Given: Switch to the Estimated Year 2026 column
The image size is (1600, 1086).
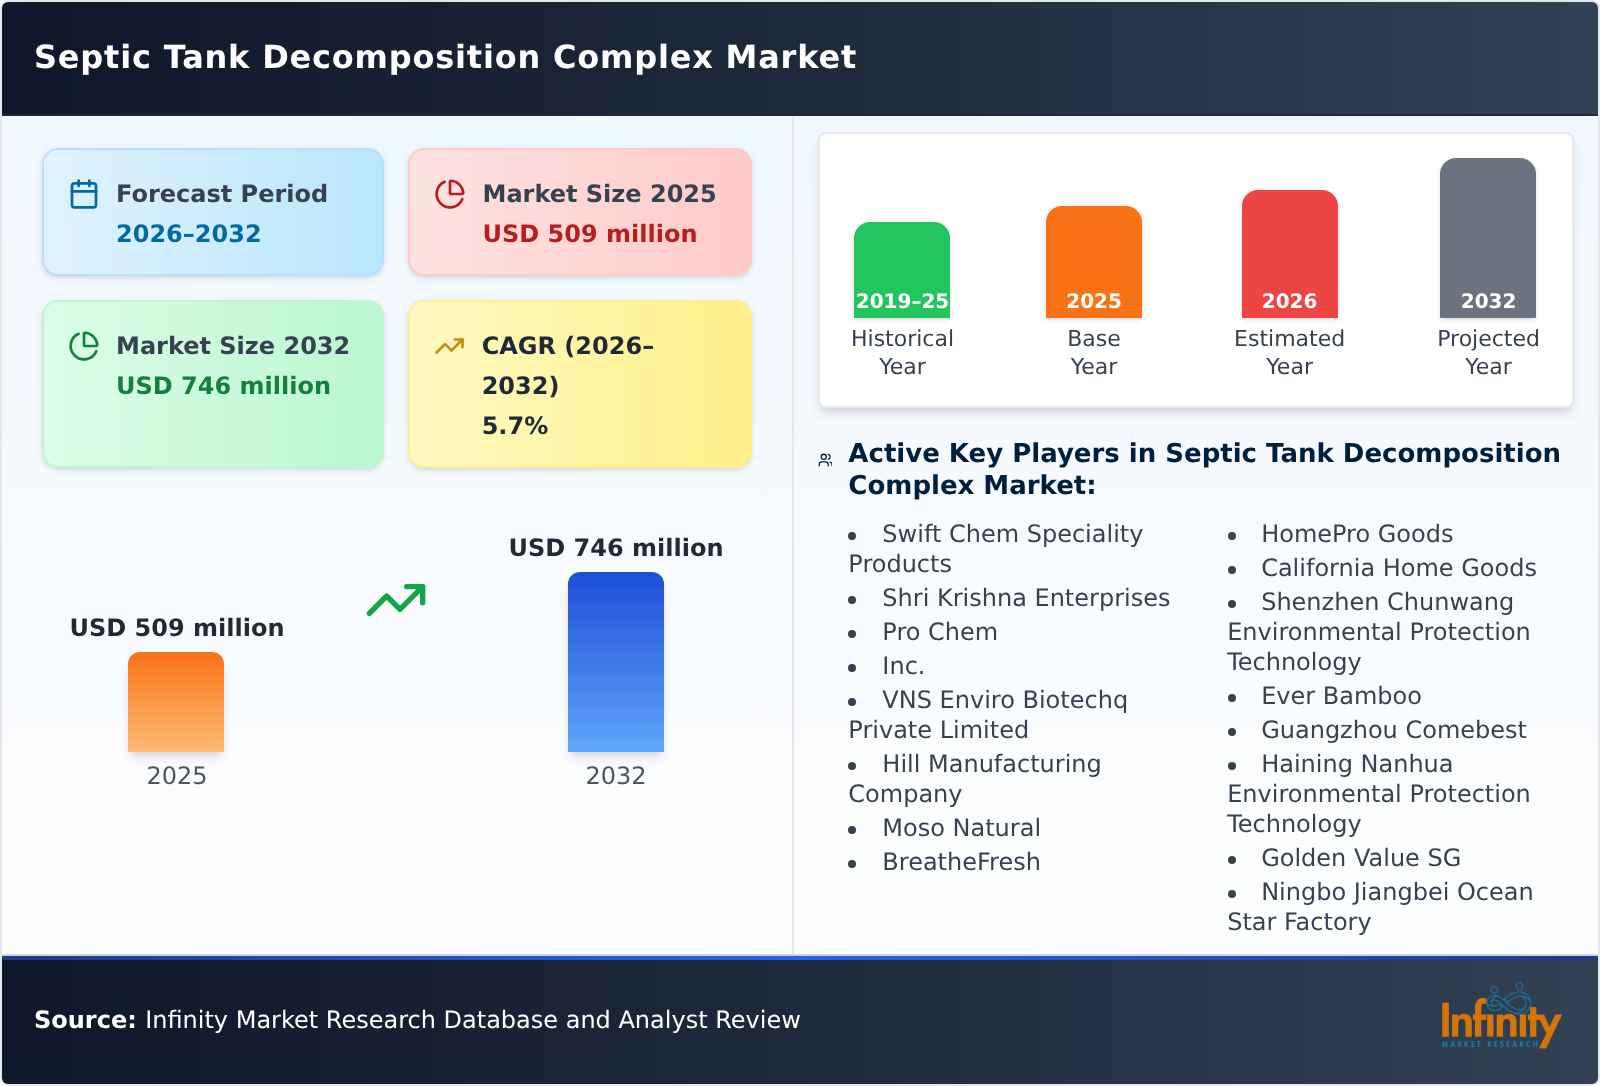Looking at the screenshot, I should [x=1289, y=252].
